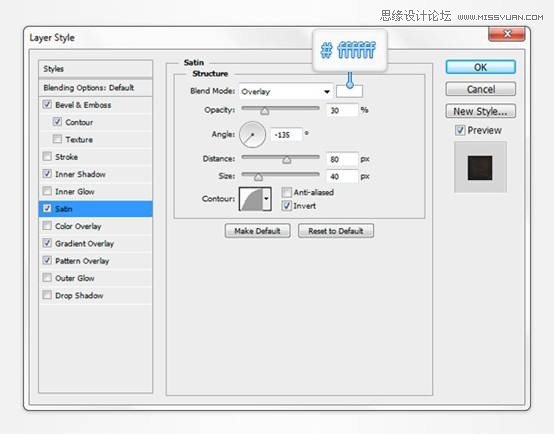
Task: Select the Texture label in list
Action: [x=79, y=140]
